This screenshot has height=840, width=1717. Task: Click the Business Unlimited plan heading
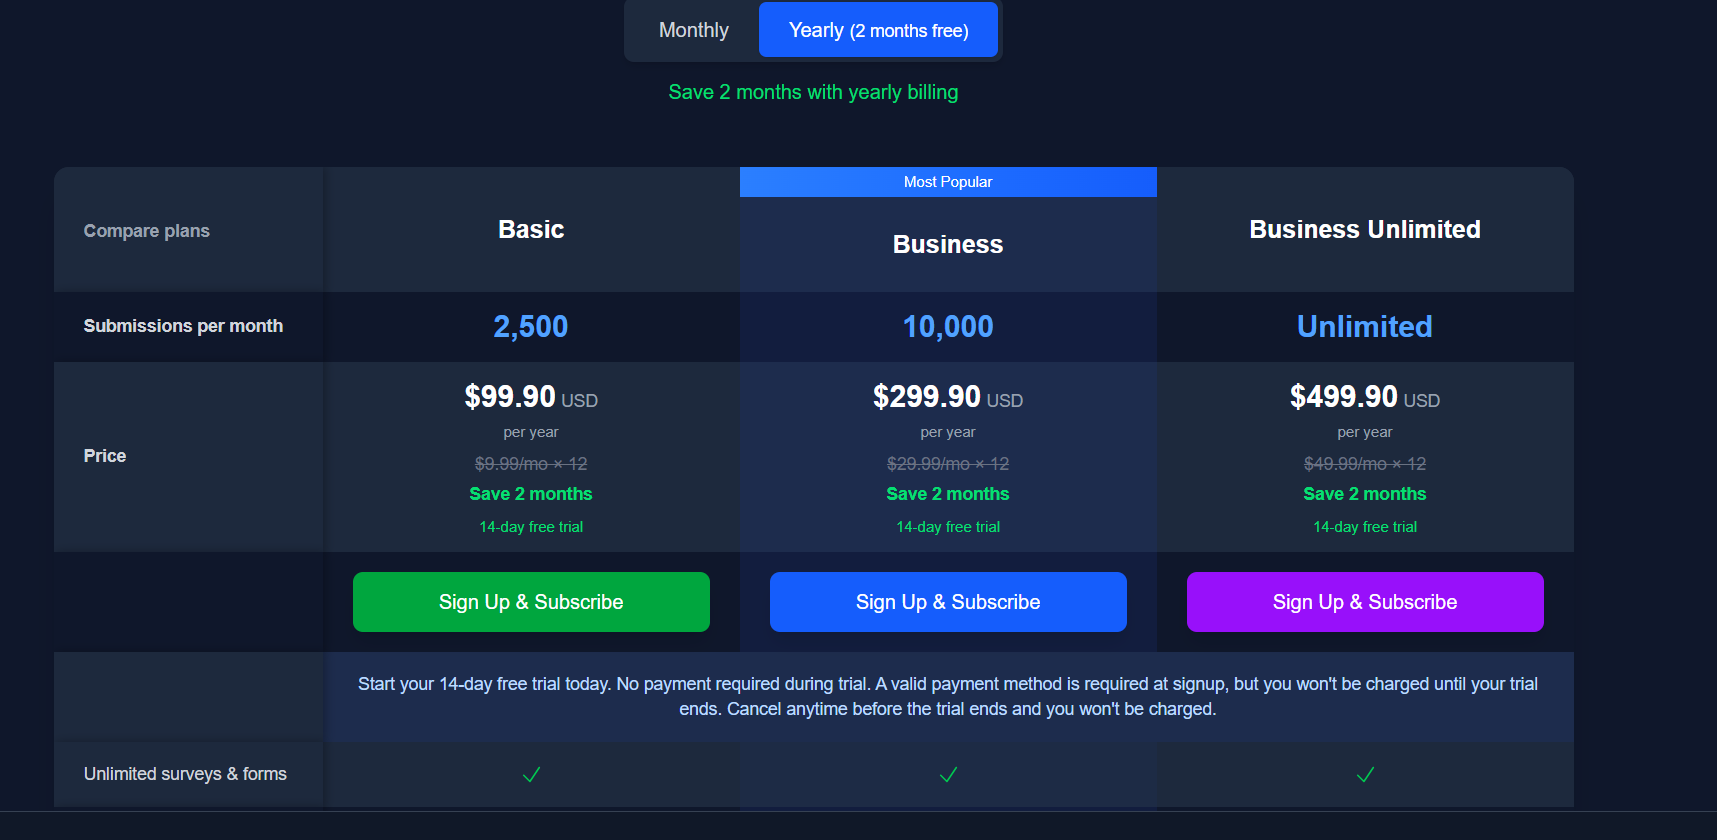pos(1365,230)
